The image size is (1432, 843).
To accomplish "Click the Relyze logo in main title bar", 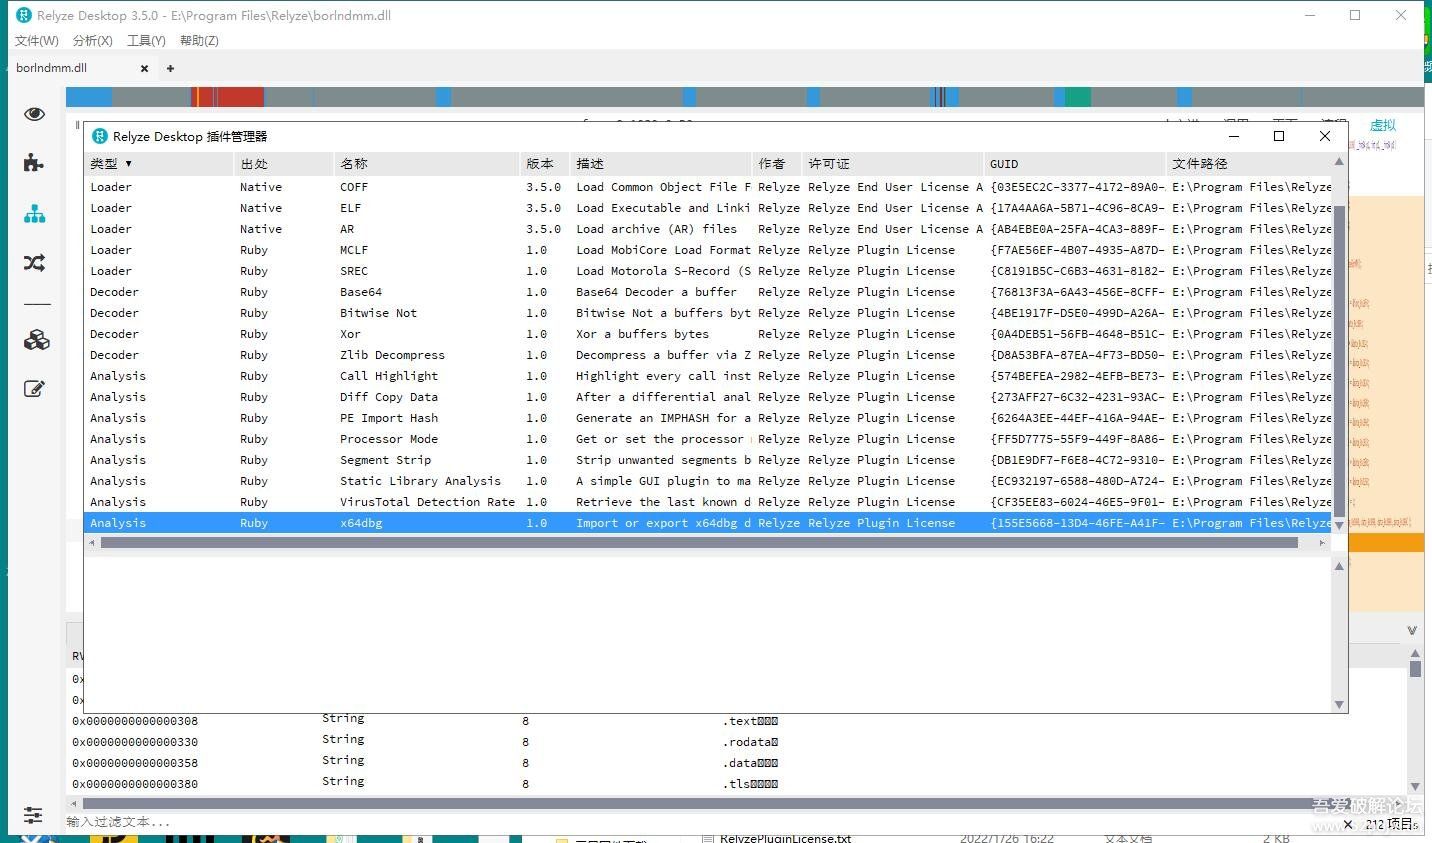I will click(24, 15).
